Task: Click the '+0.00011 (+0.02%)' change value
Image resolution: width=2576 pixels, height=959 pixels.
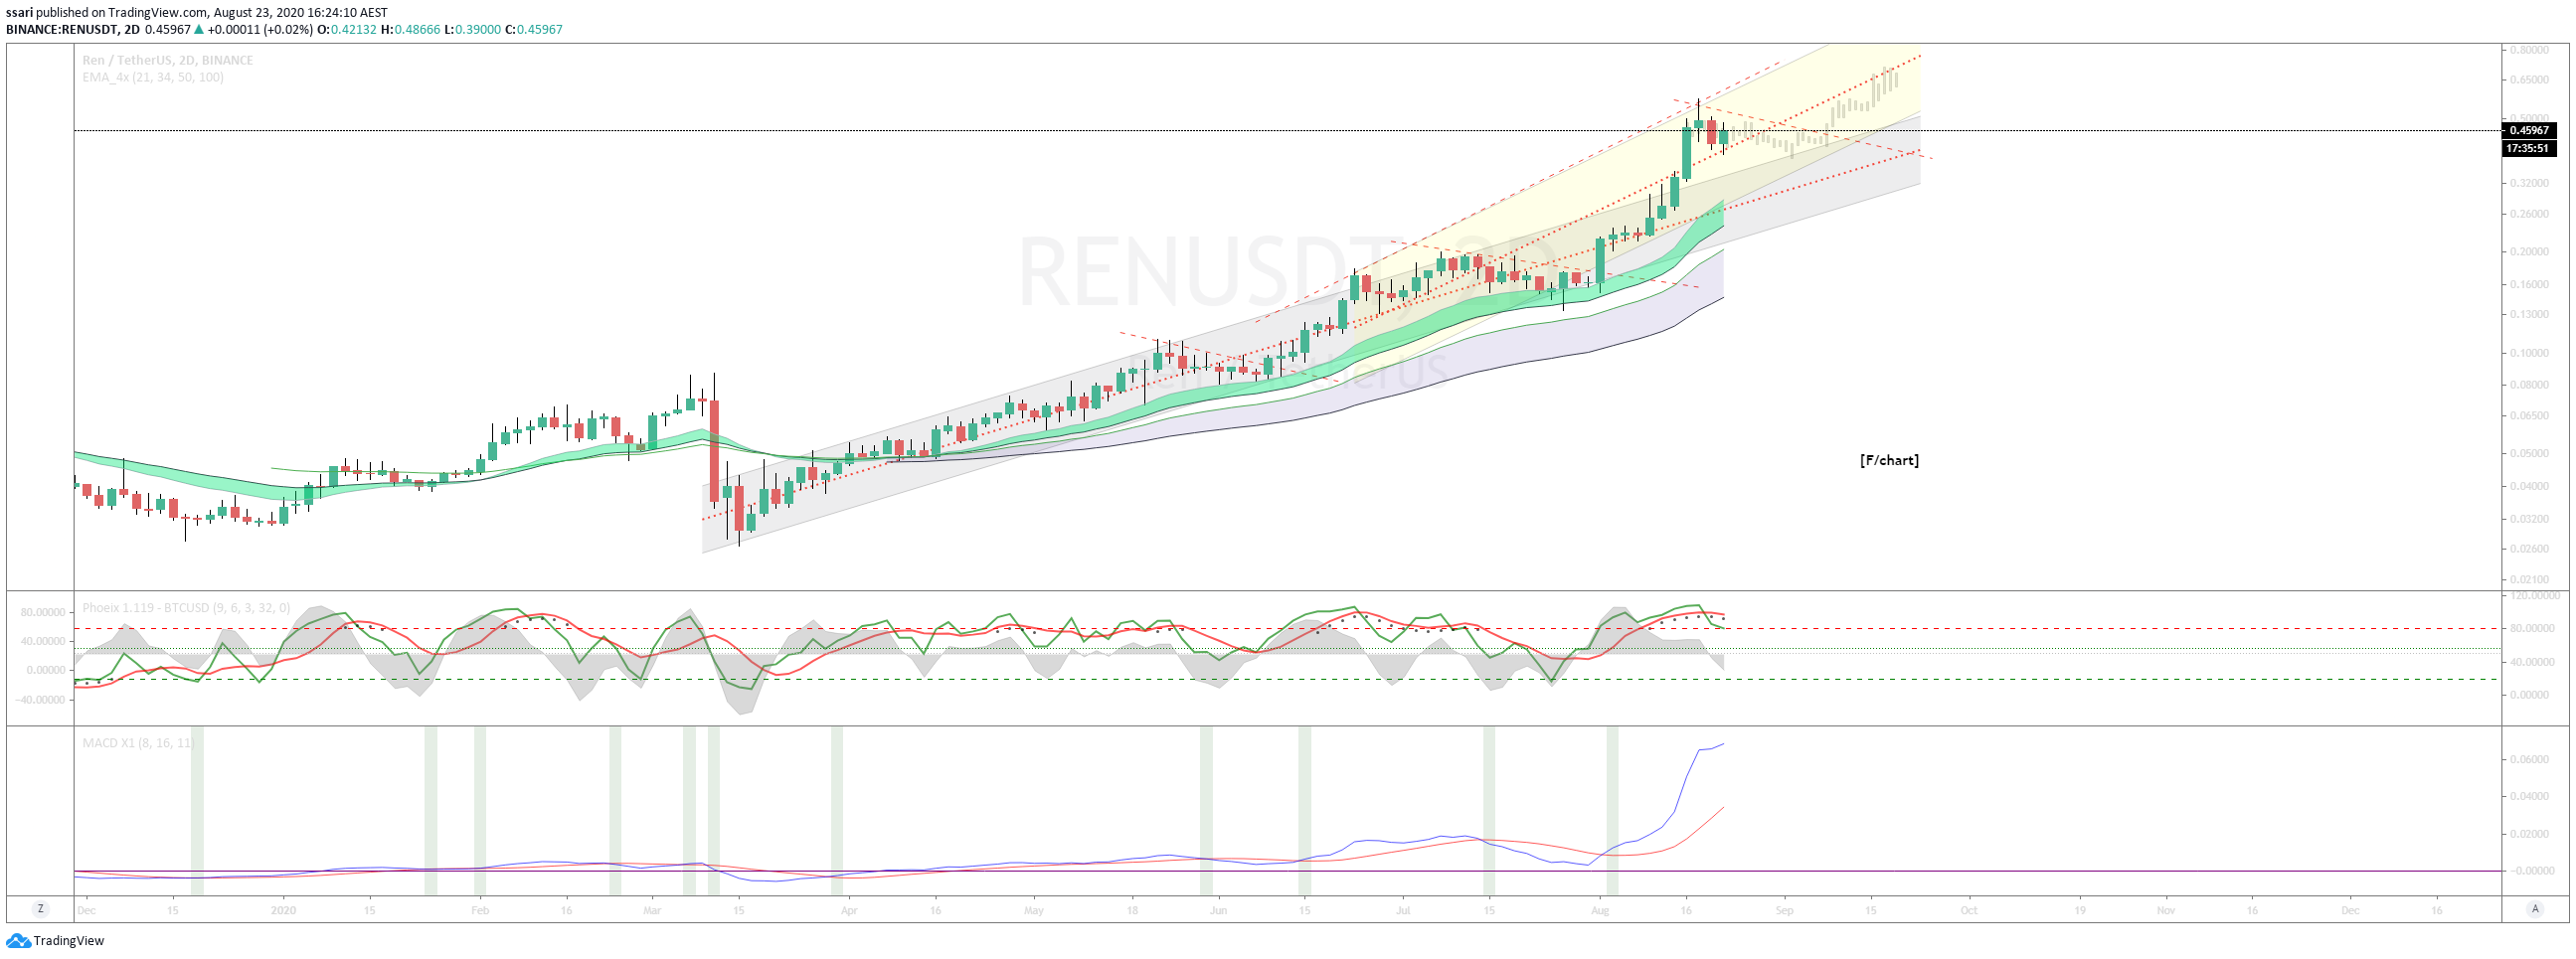Action: (260, 30)
